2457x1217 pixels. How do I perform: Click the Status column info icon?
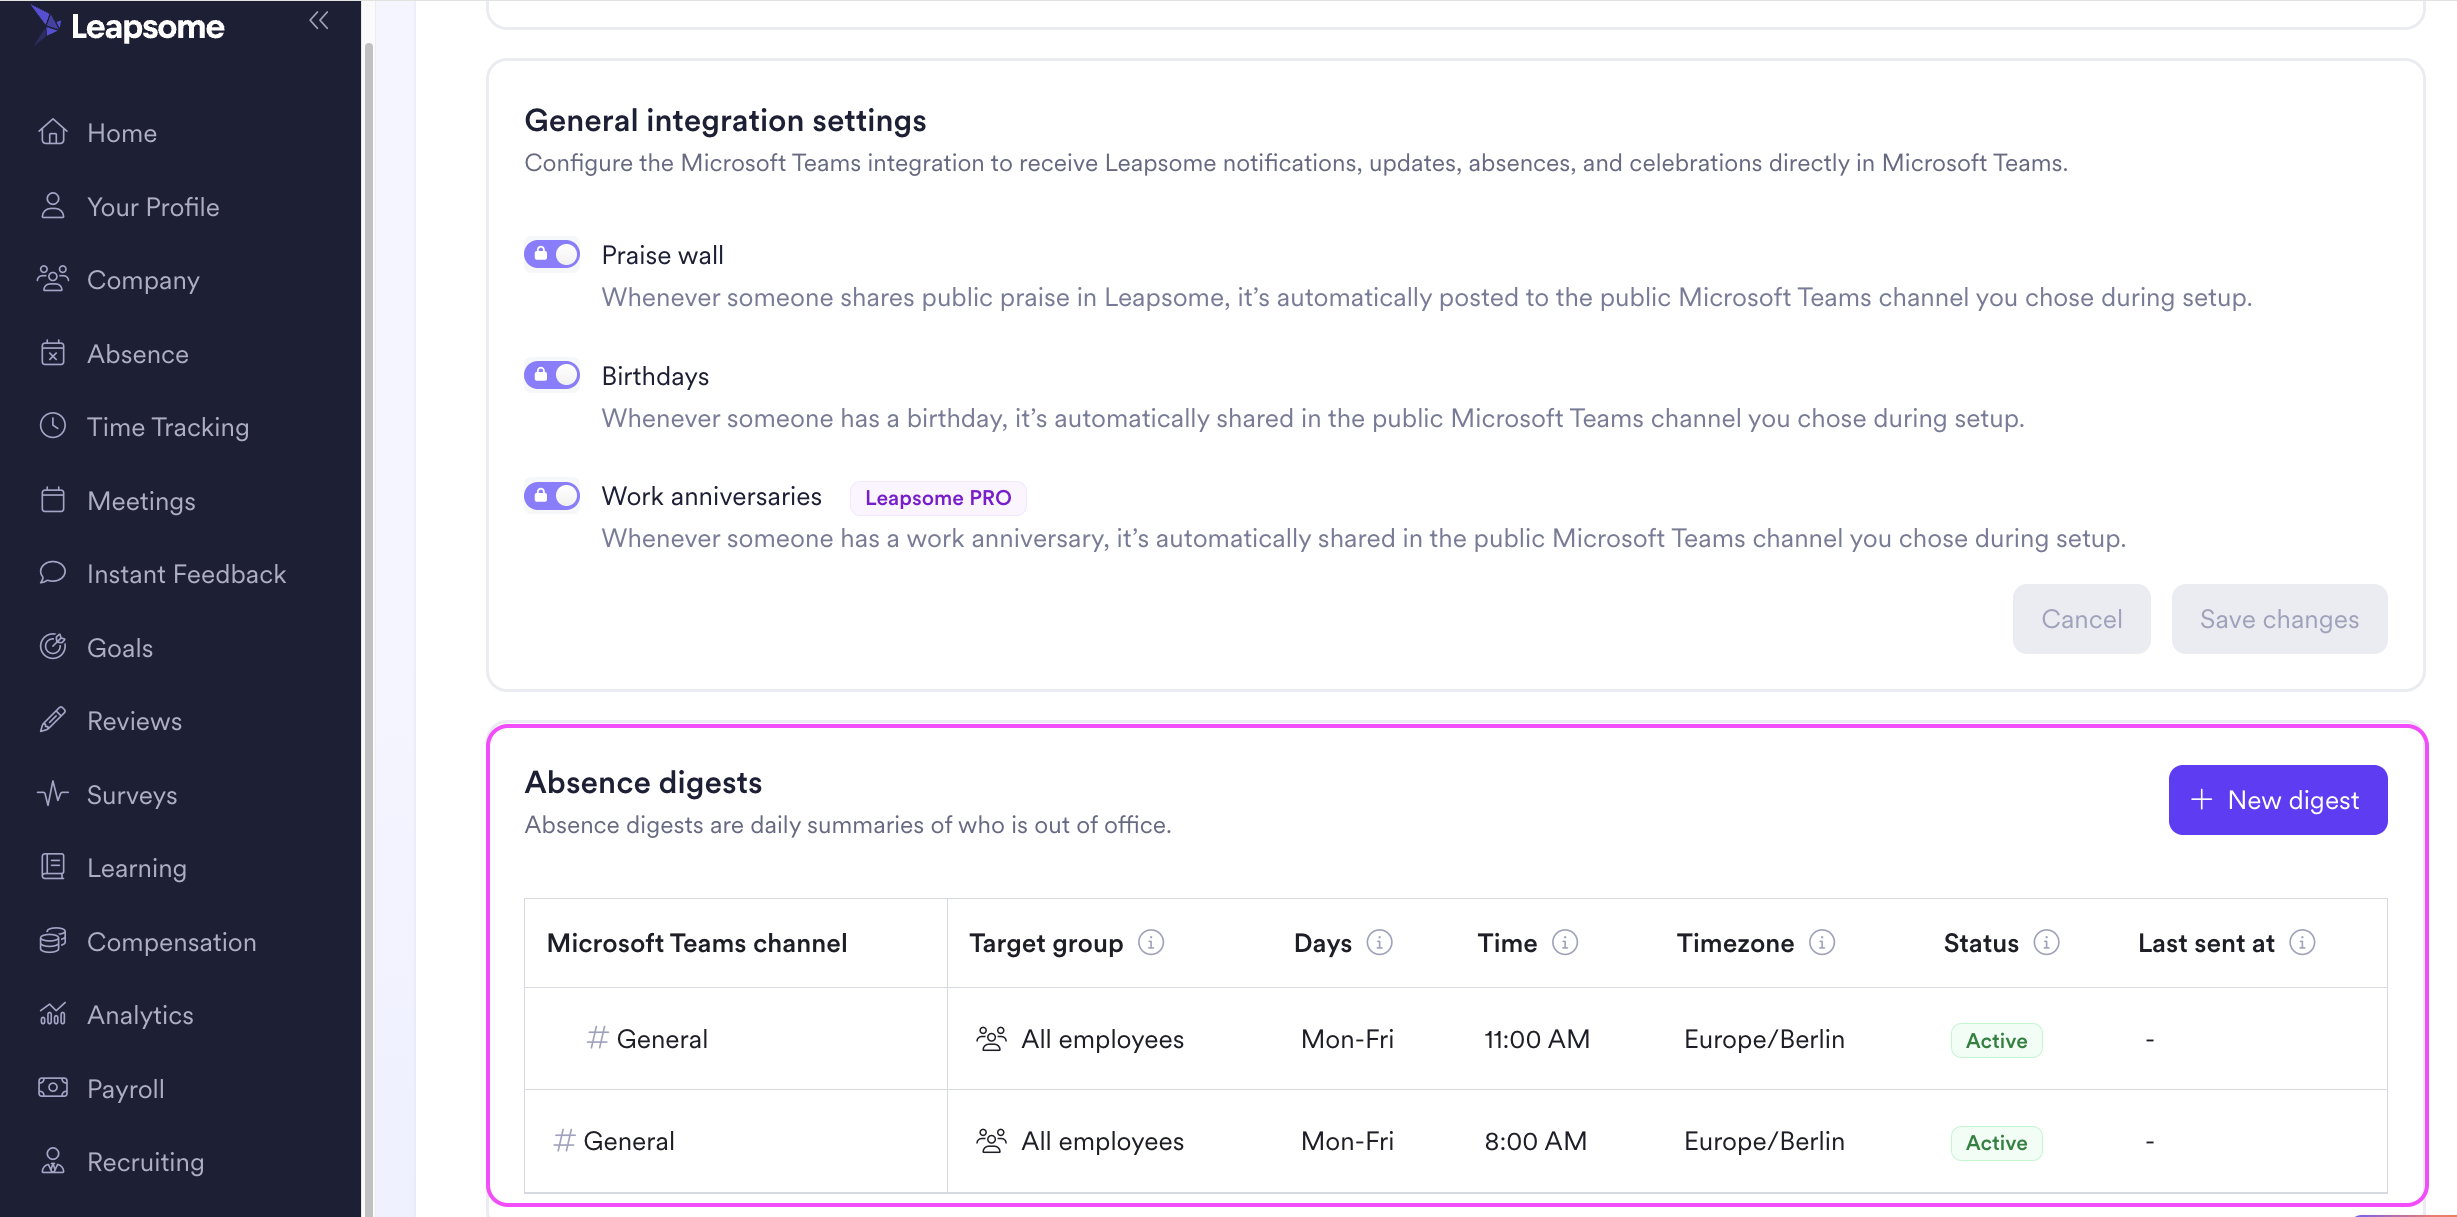(2047, 943)
